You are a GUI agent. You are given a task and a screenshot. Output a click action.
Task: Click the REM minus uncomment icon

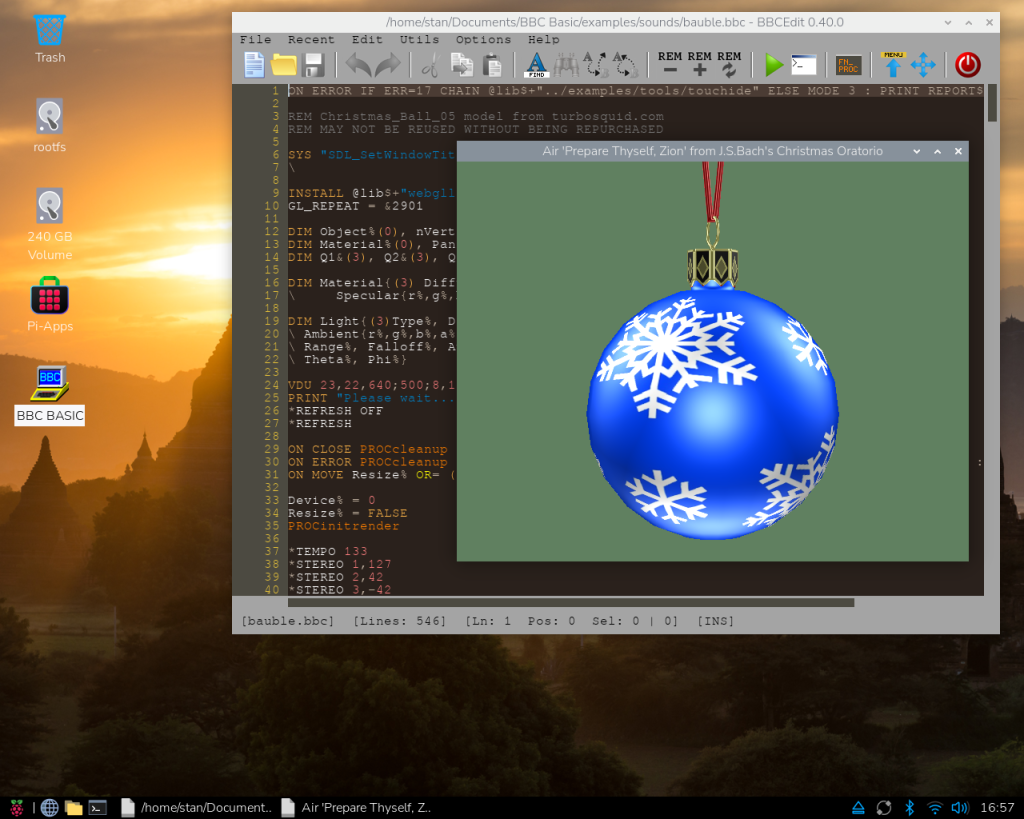670,64
